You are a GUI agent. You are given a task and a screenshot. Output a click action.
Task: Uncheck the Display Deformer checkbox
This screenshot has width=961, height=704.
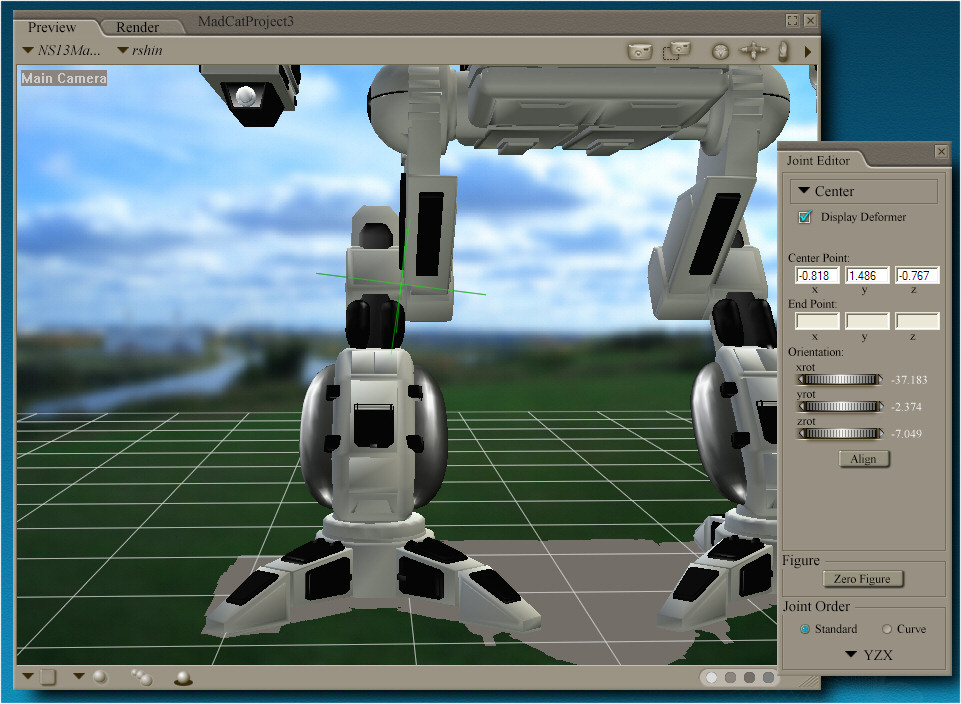(805, 217)
